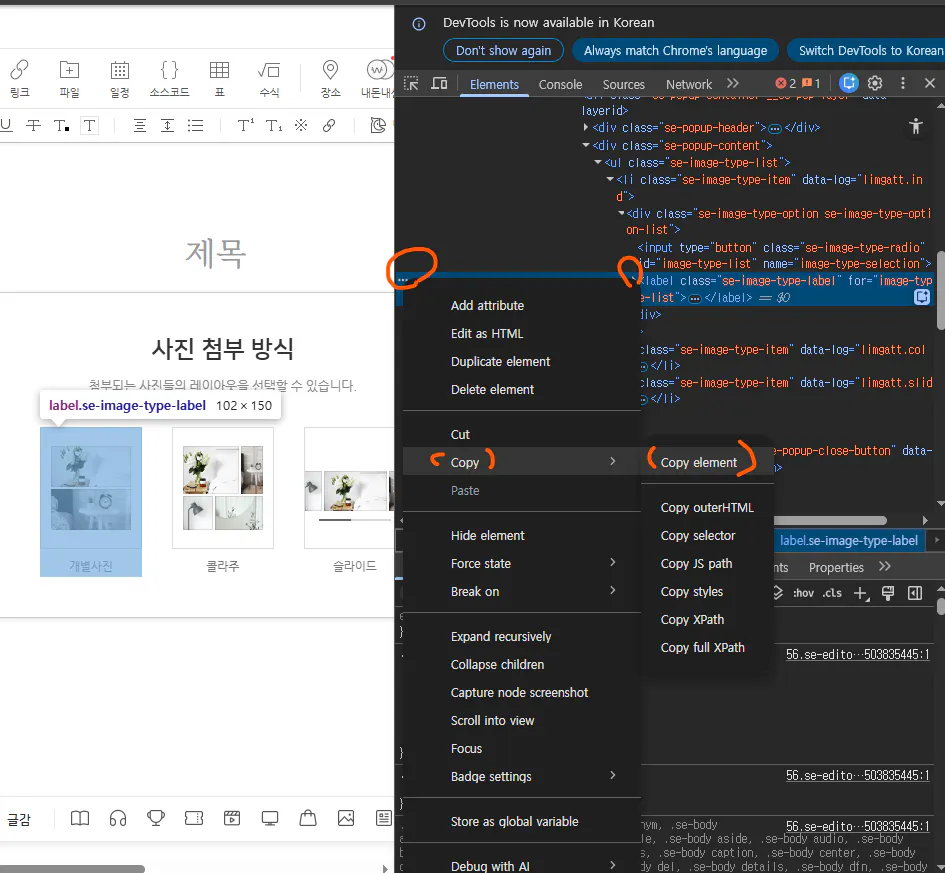The image size is (945, 873).
Task: Collapse the se-image-type-list ul node
Action: 598,162
